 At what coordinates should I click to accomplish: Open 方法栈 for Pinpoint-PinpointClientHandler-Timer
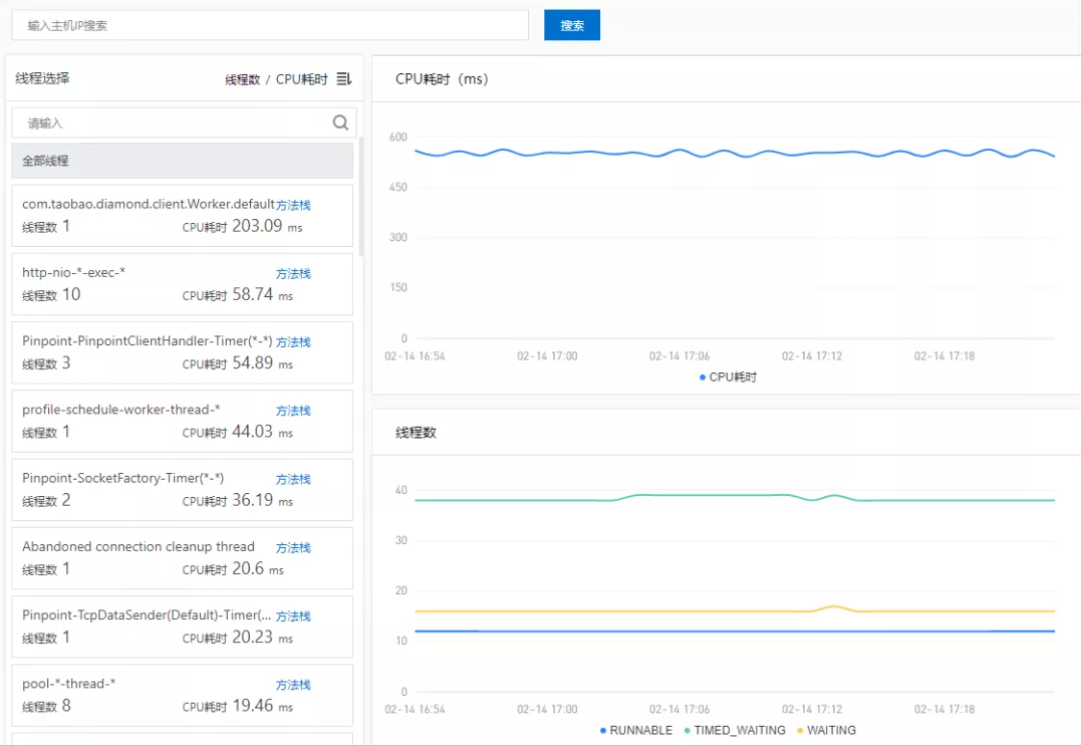pyautogui.click(x=293, y=342)
